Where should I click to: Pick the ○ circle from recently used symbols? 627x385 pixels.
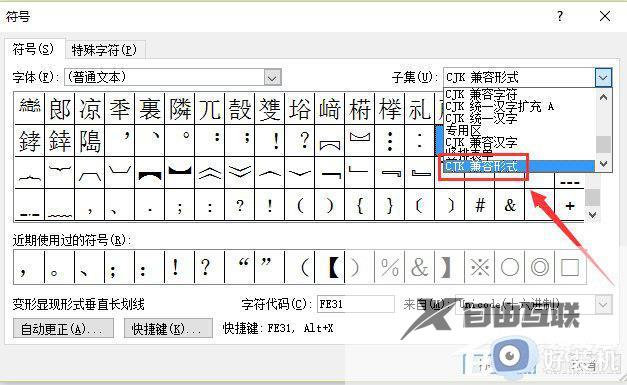pyautogui.click(x=510, y=267)
